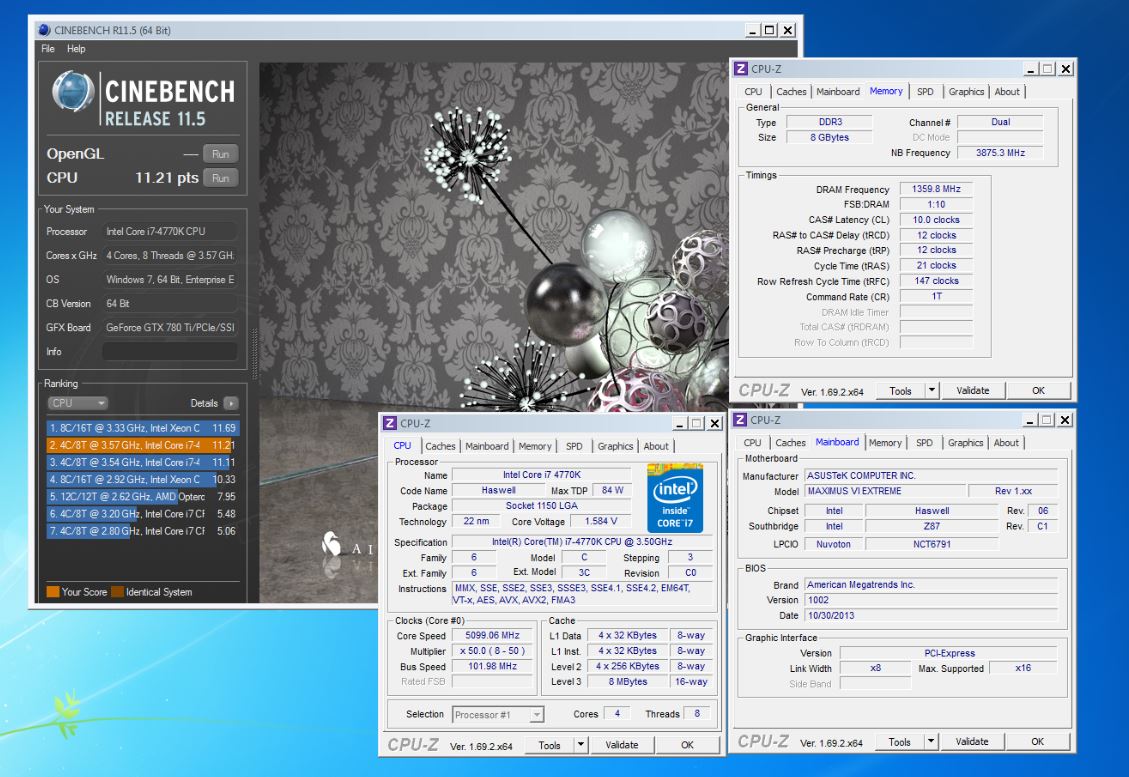
Task: Click the Info input field in Cinebench
Action: tap(170, 351)
